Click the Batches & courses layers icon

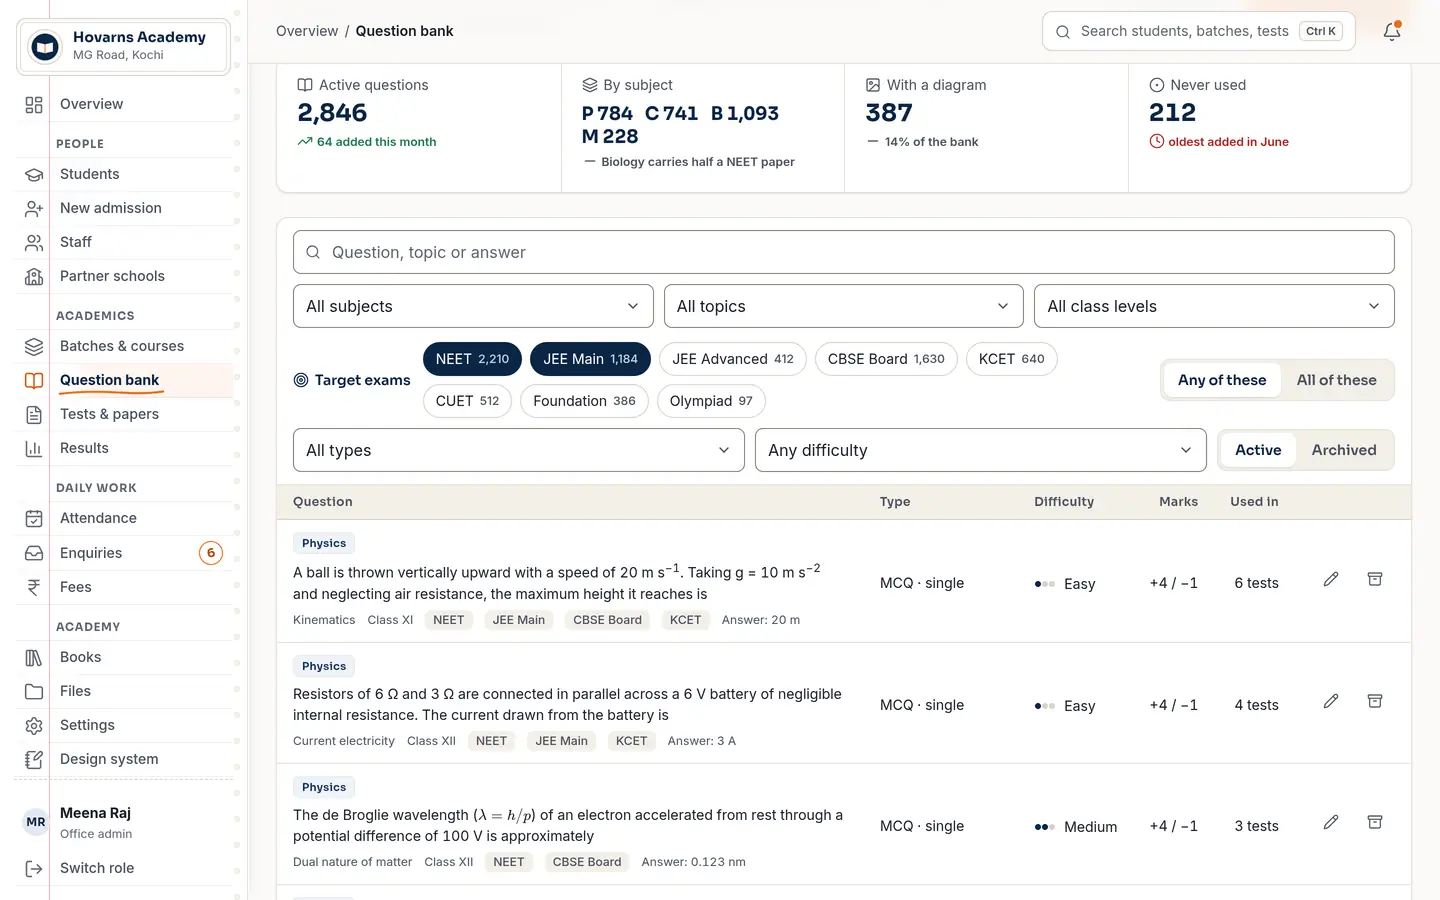[x=34, y=346]
